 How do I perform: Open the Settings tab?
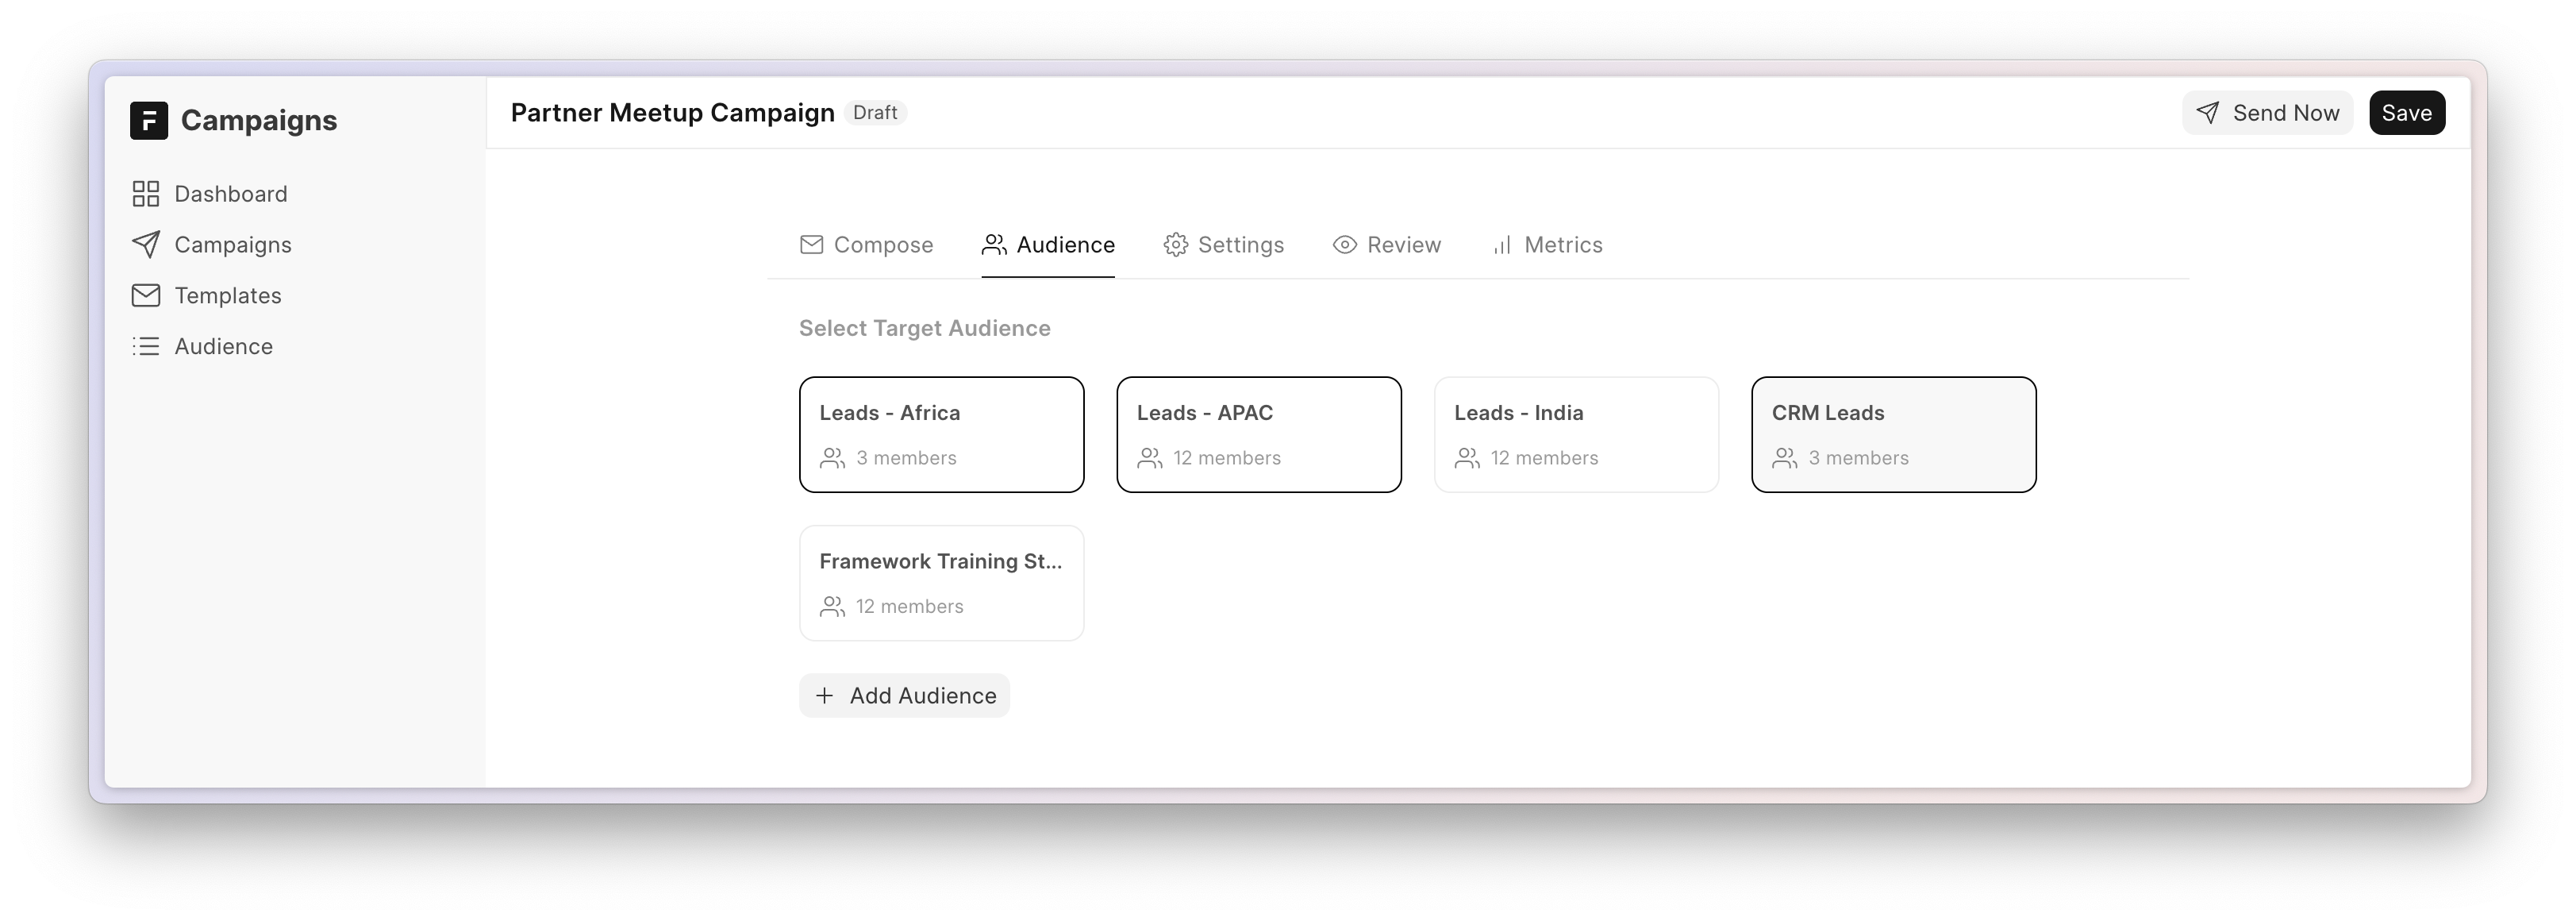pos(1223,245)
